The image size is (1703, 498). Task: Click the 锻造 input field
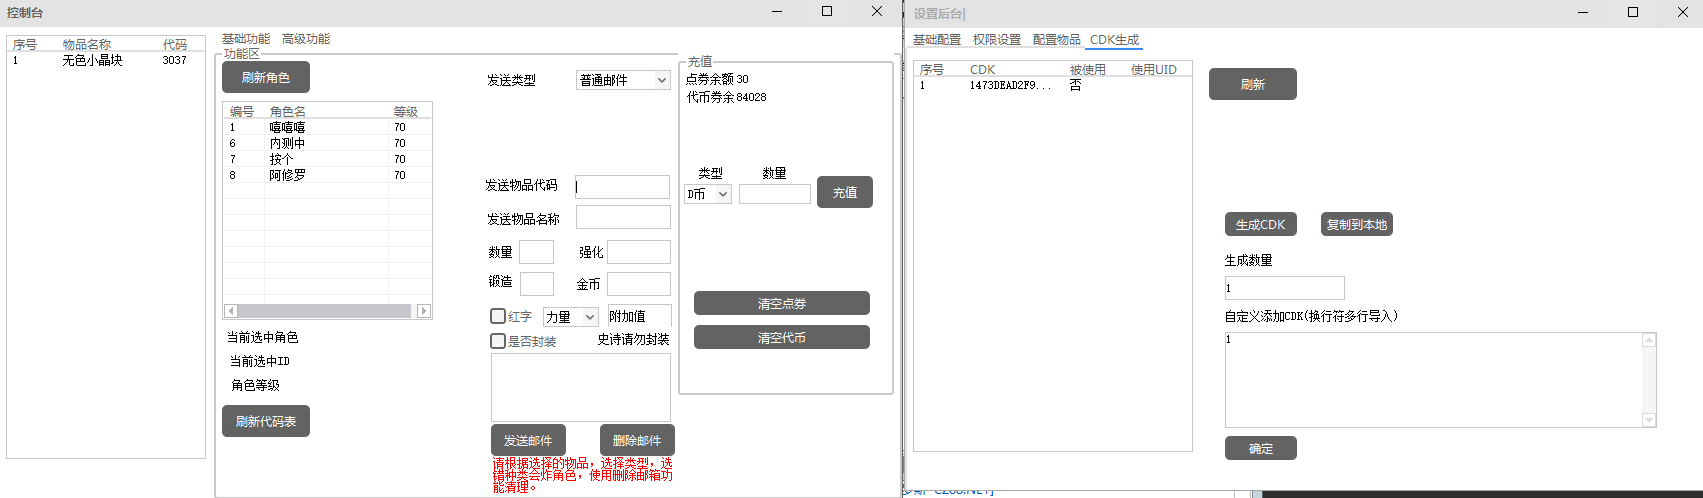click(x=536, y=284)
